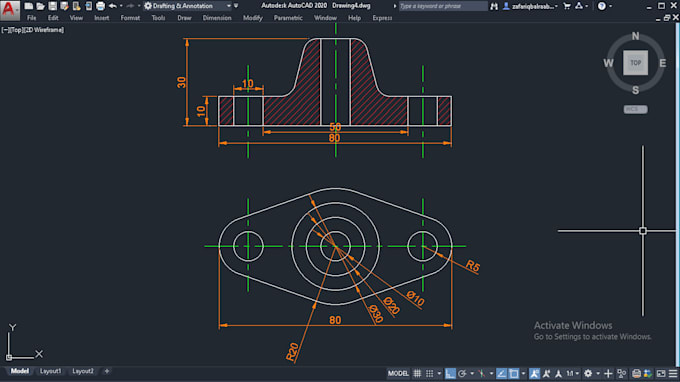This screenshot has height=382, width=680.
Task: Toggle Clean Screen icon in status bar
Action: [x=661, y=373]
